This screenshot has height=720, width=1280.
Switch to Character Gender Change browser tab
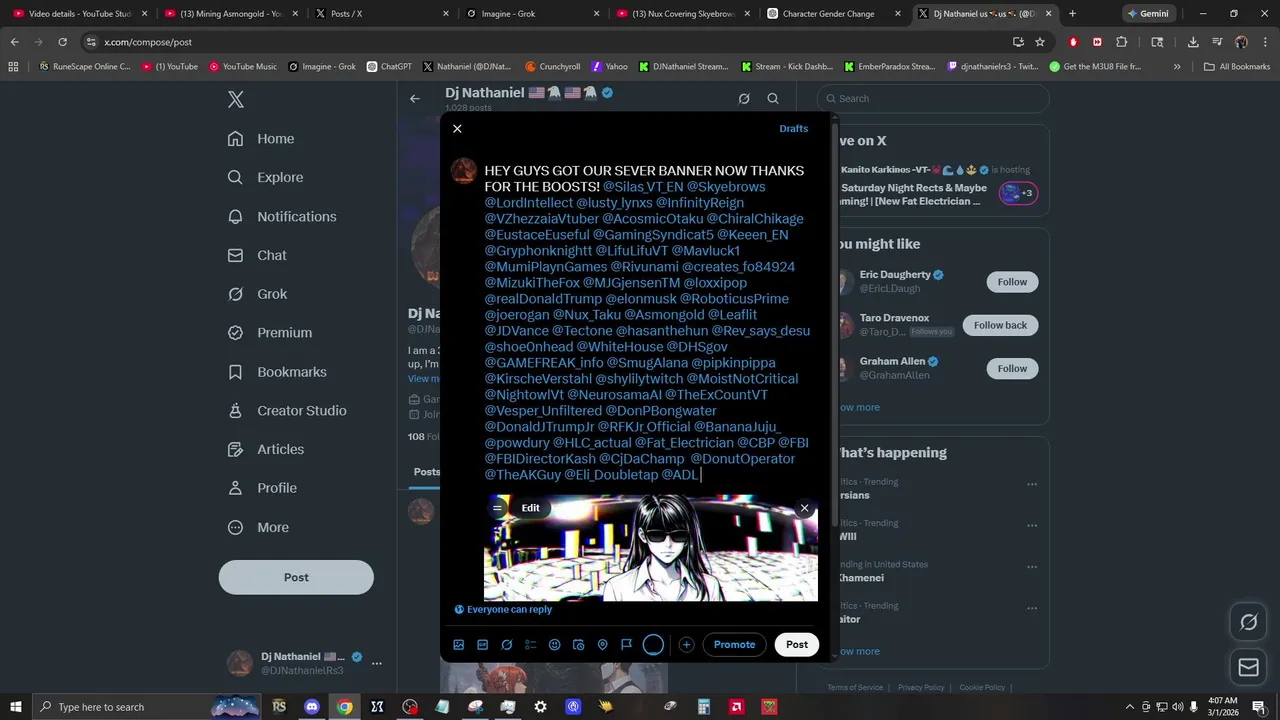point(834,14)
